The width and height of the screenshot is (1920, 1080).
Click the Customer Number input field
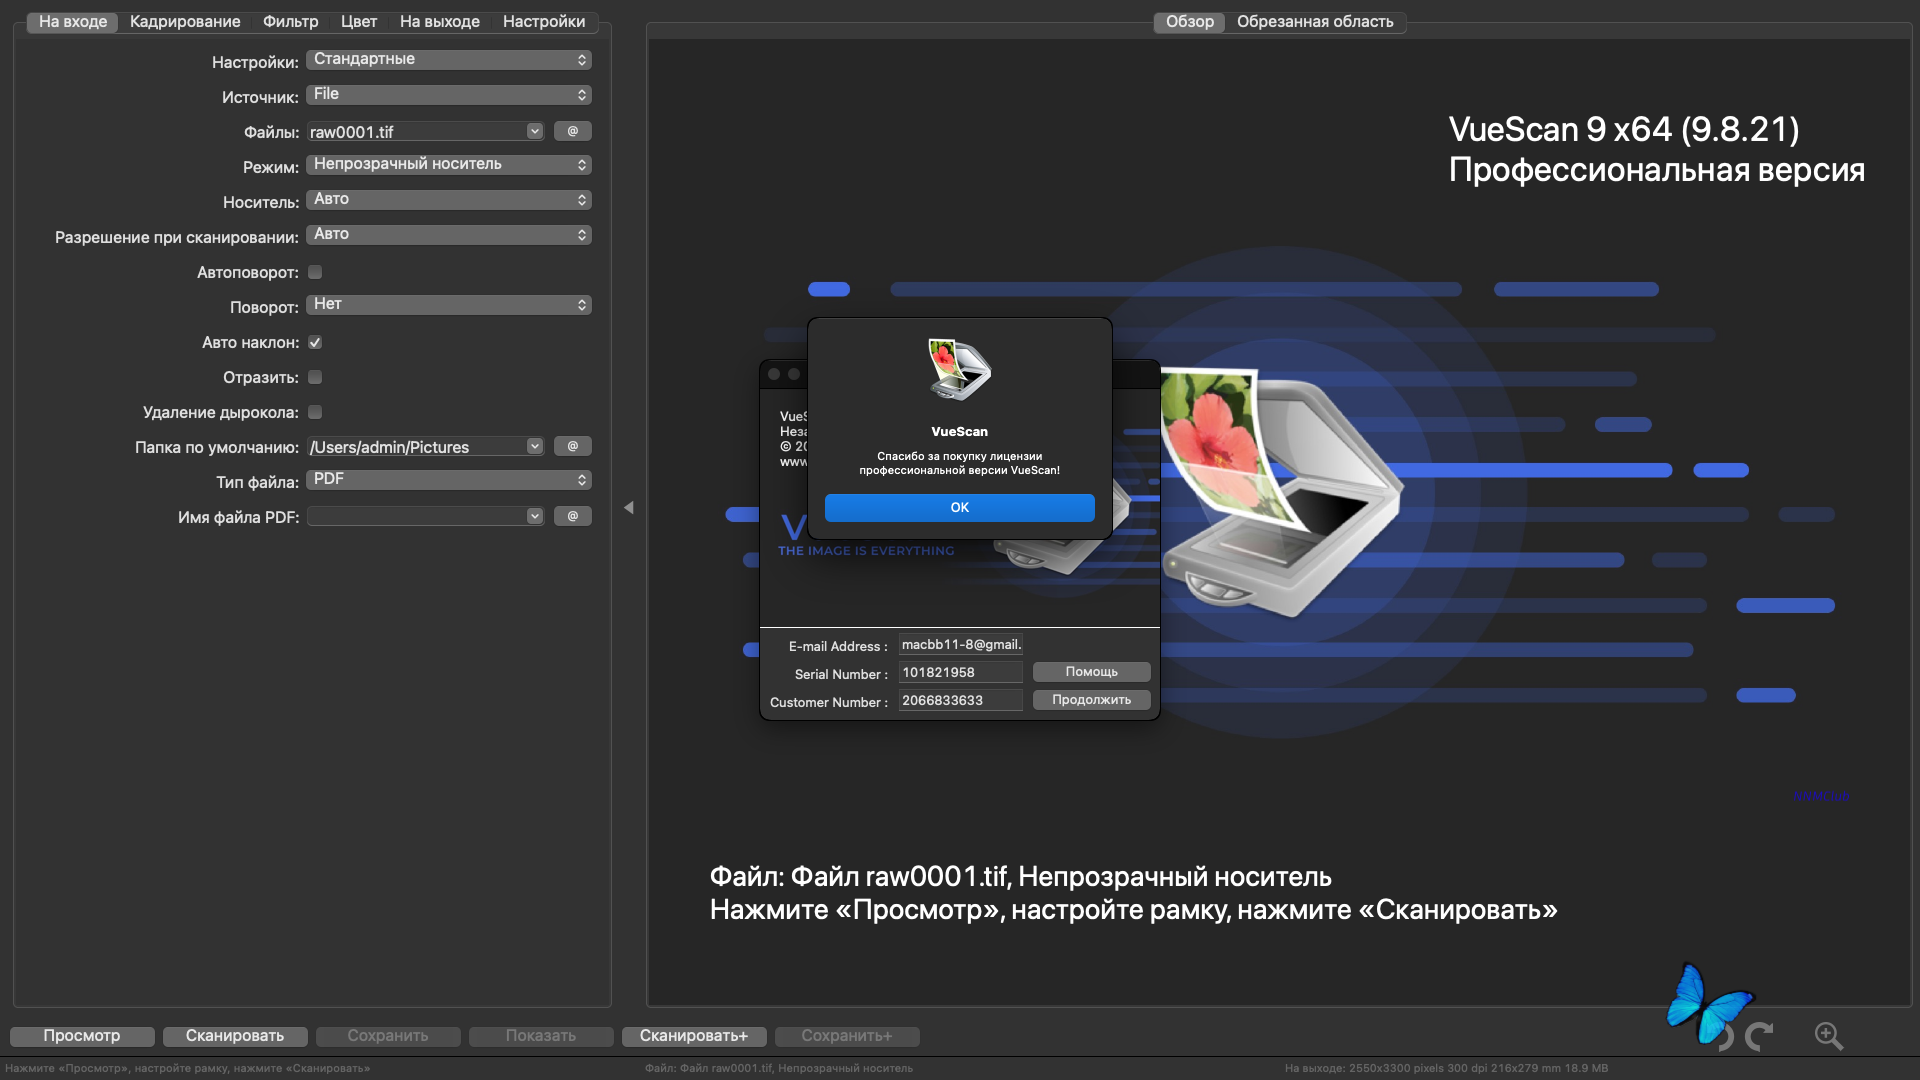click(x=961, y=701)
